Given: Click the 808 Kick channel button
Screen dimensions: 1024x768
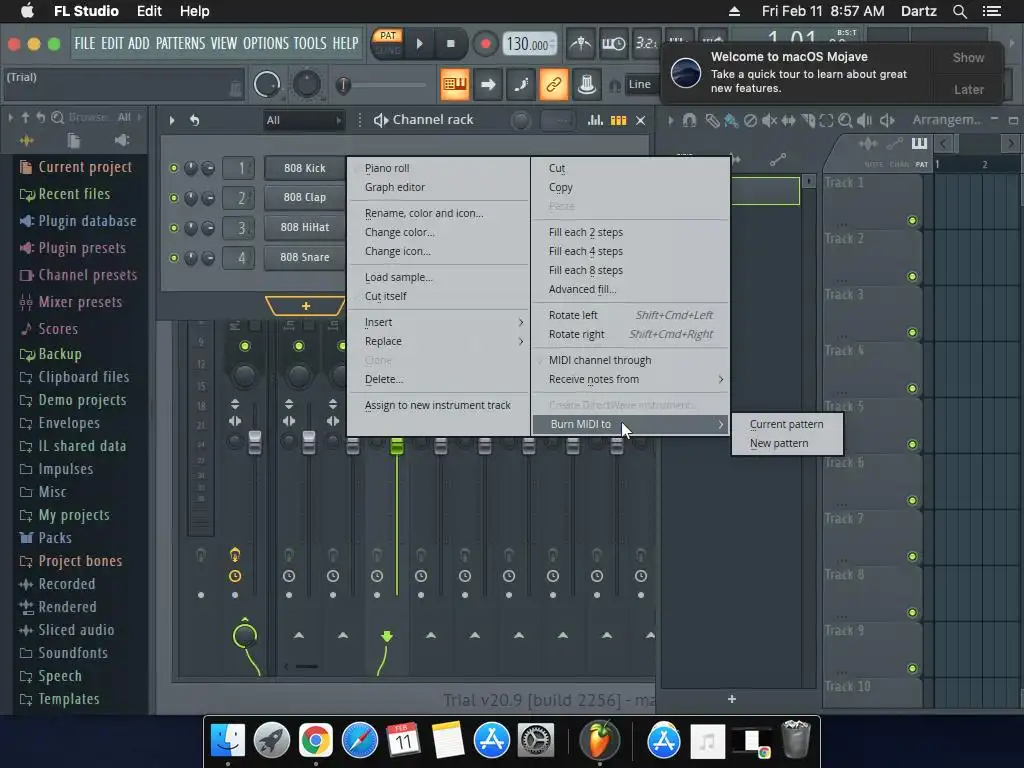Looking at the screenshot, I should point(304,168).
